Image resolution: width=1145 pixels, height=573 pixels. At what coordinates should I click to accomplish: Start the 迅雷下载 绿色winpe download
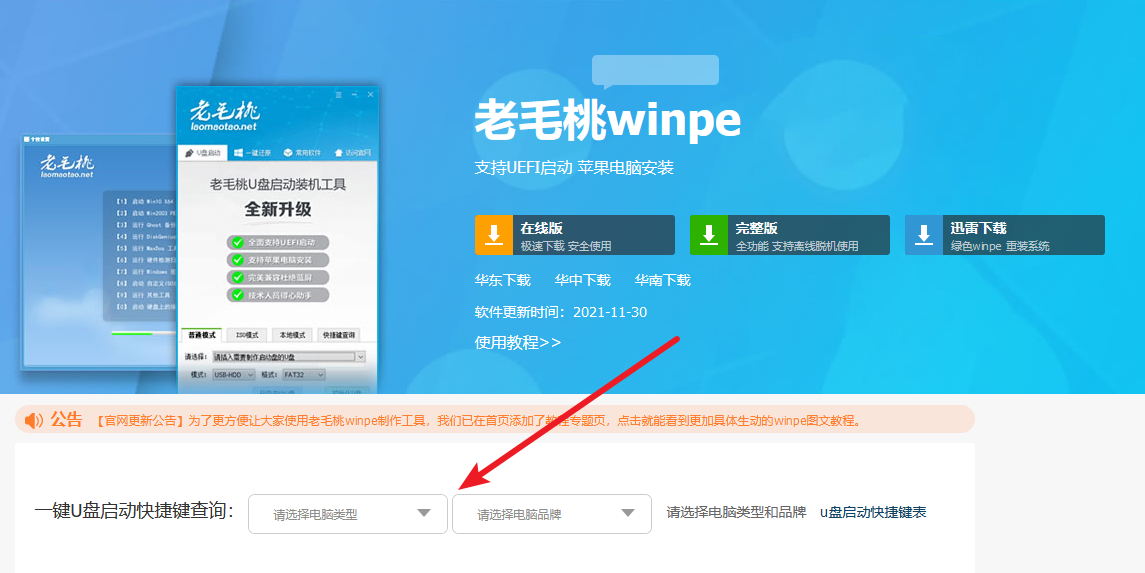pyautogui.click(x=1005, y=235)
